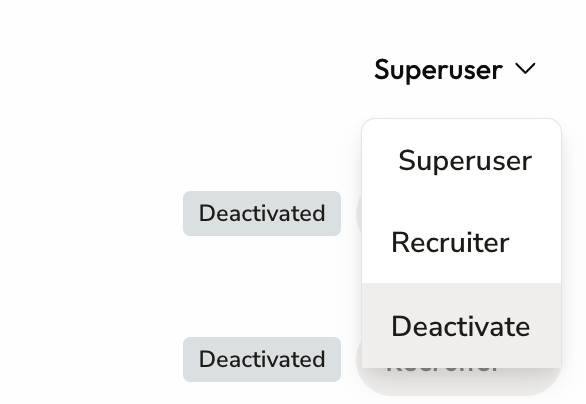Click the current role value Superuser

438,70
